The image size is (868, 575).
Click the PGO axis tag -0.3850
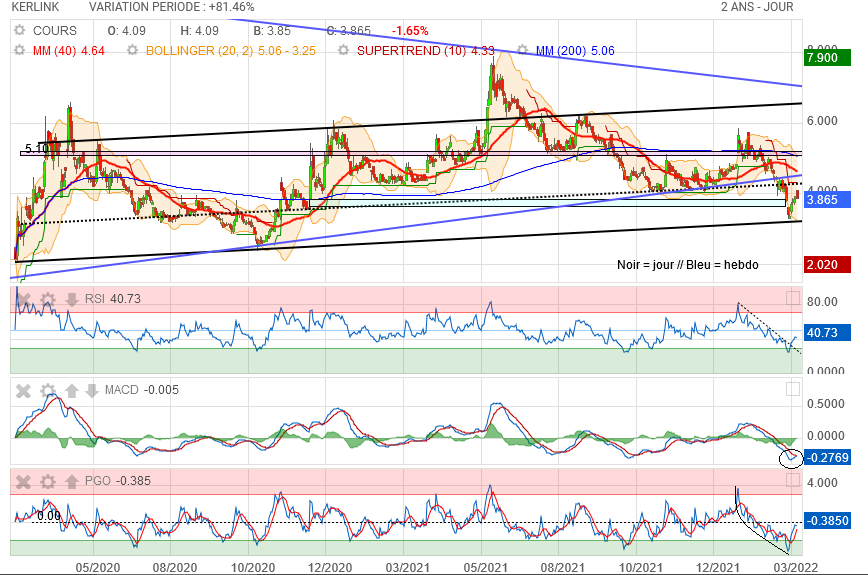pos(827,521)
